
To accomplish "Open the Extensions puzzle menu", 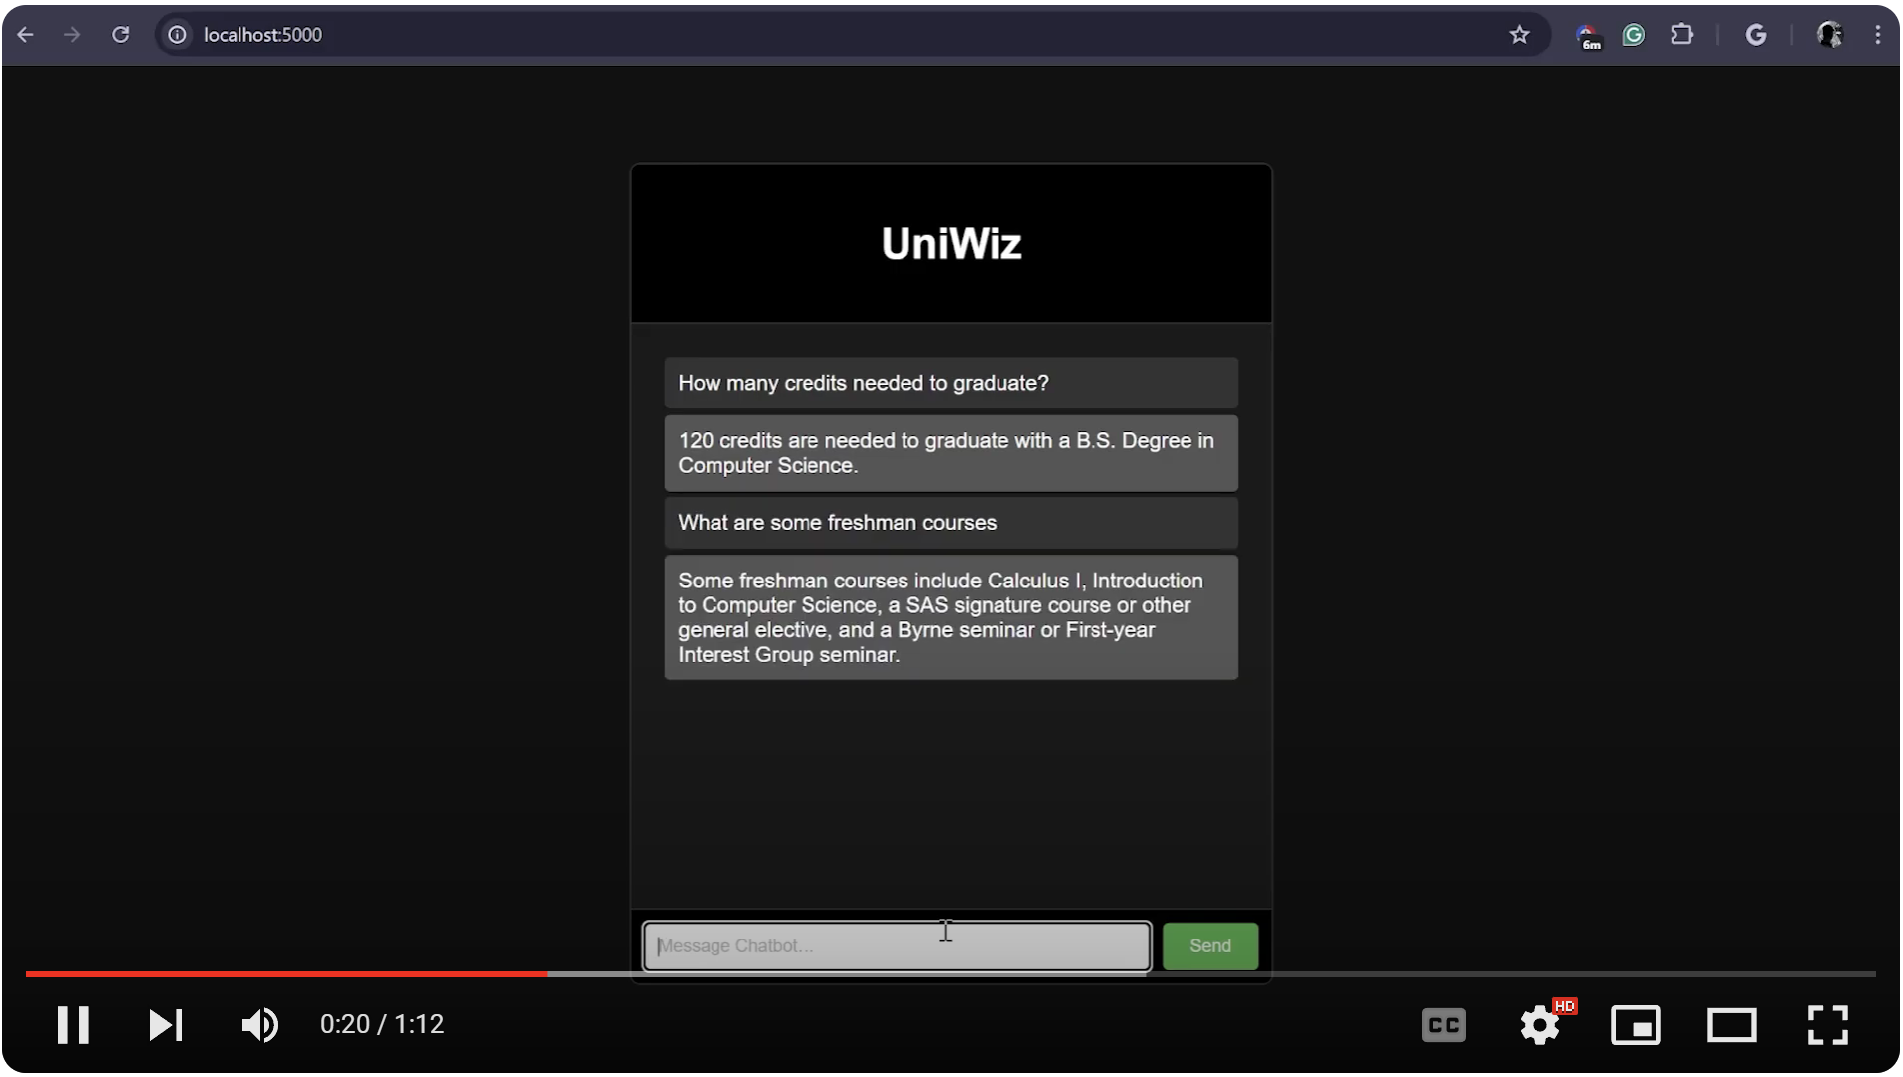I will pyautogui.click(x=1682, y=35).
